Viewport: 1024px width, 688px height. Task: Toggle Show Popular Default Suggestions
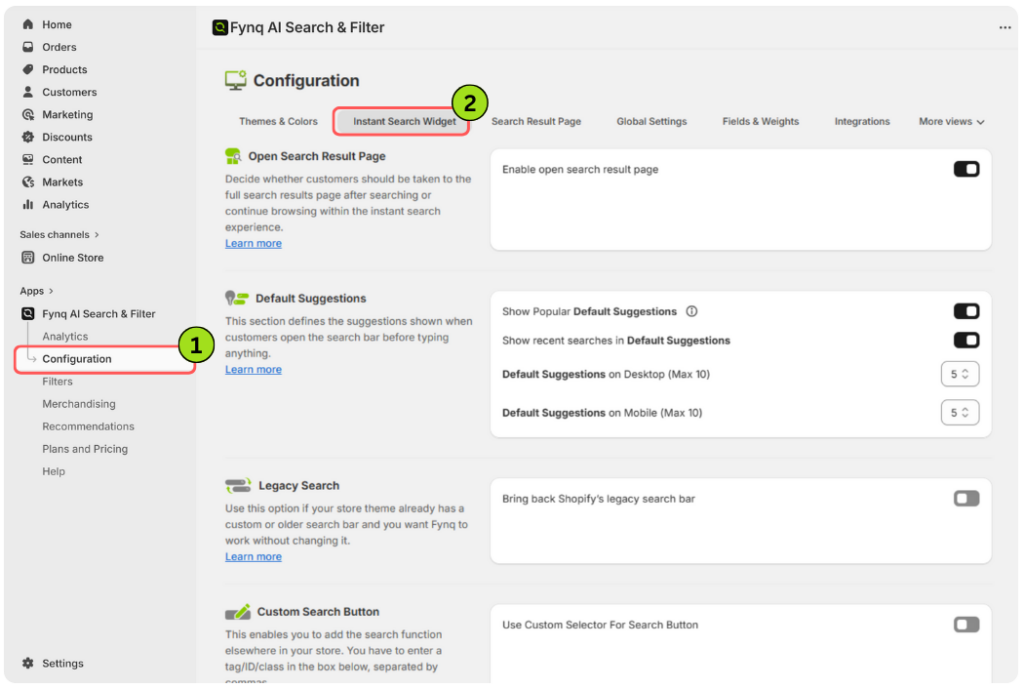[966, 311]
